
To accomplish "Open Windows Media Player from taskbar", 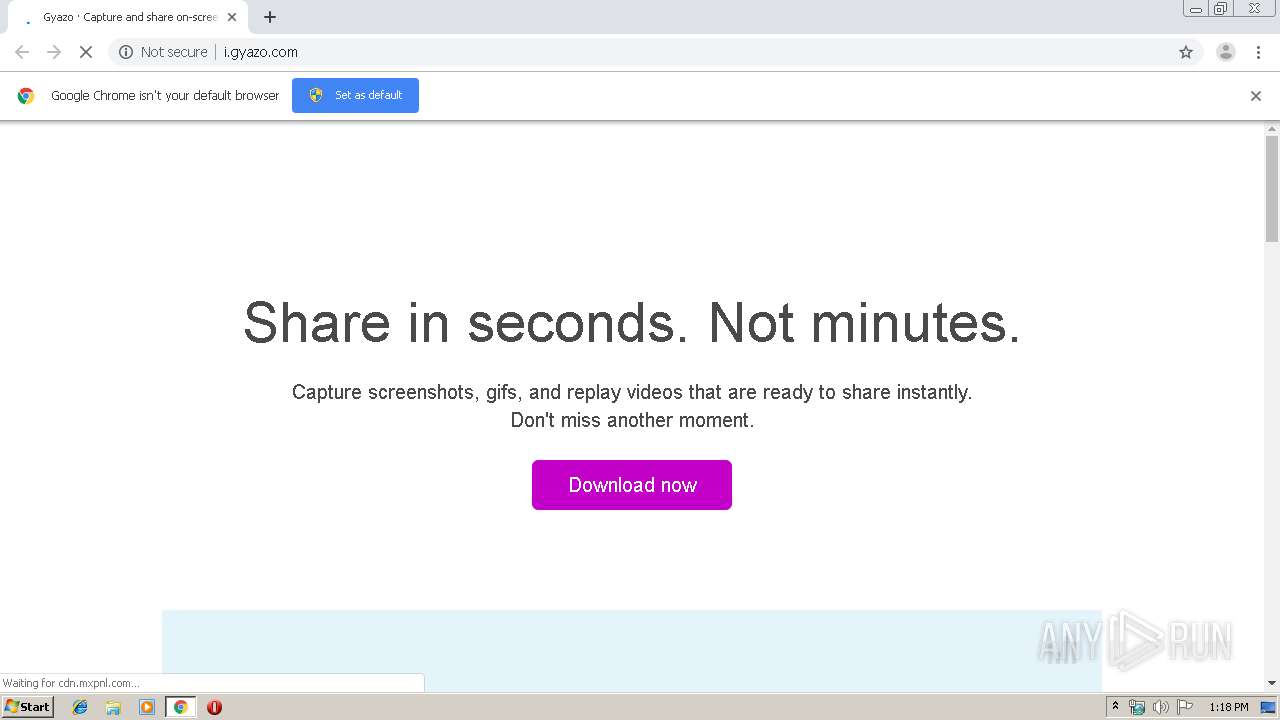I will point(147,707).
